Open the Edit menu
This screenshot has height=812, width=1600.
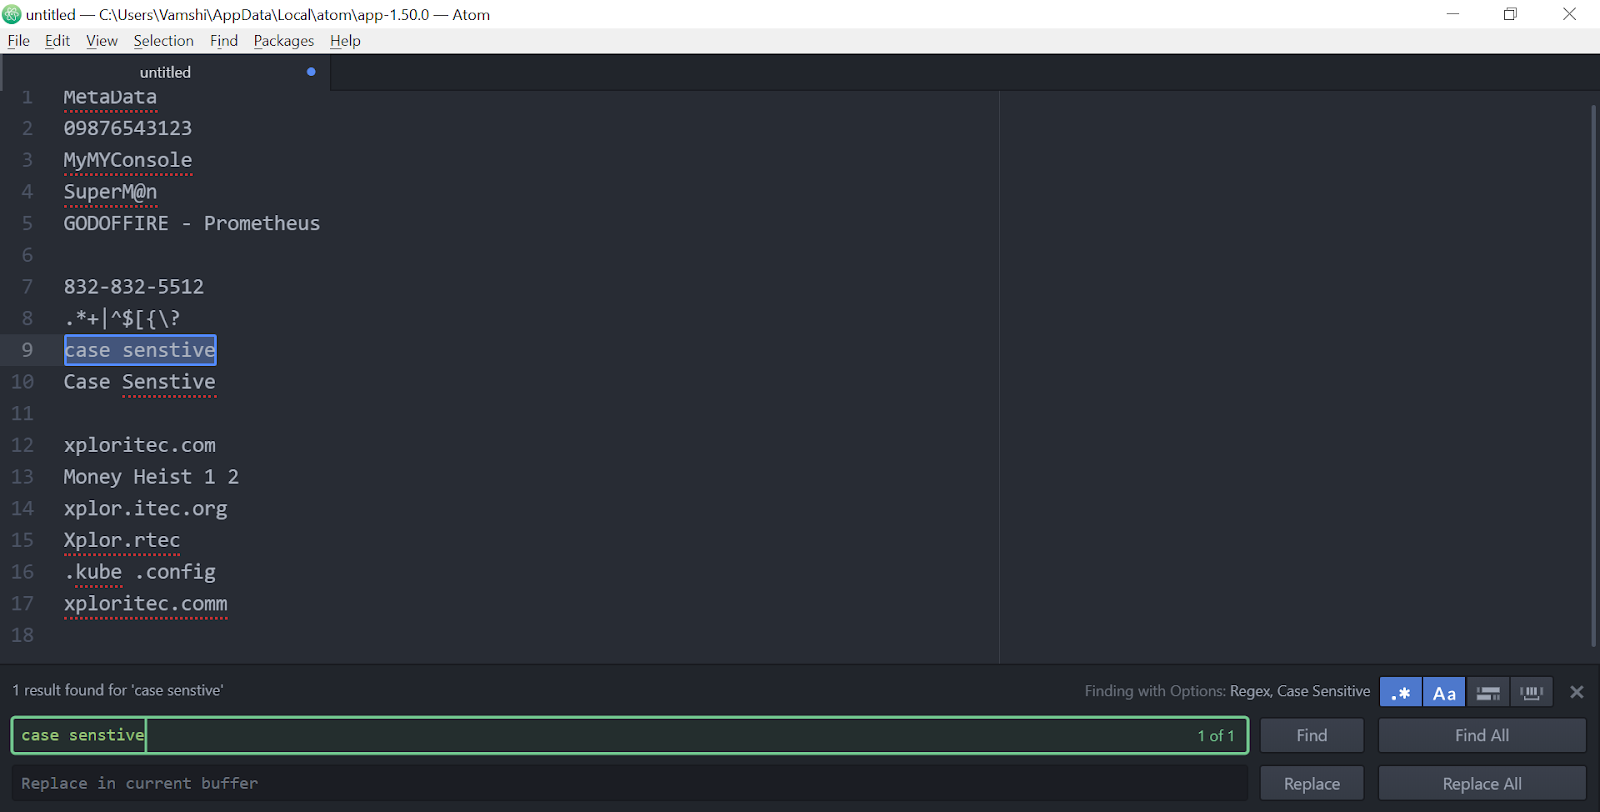pyautogui.click(x=57, y=41)
